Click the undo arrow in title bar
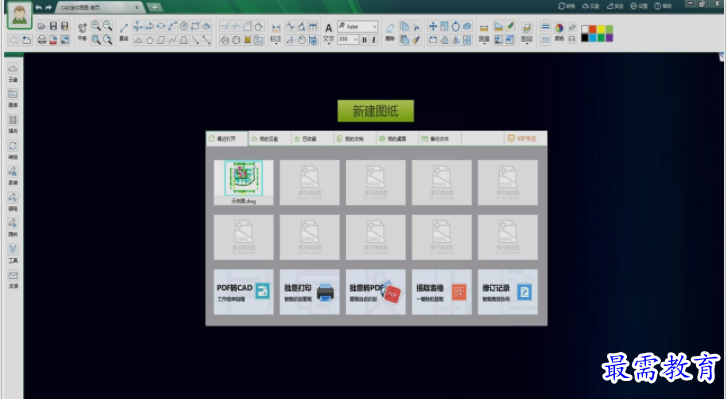 (x=39, y=7)
